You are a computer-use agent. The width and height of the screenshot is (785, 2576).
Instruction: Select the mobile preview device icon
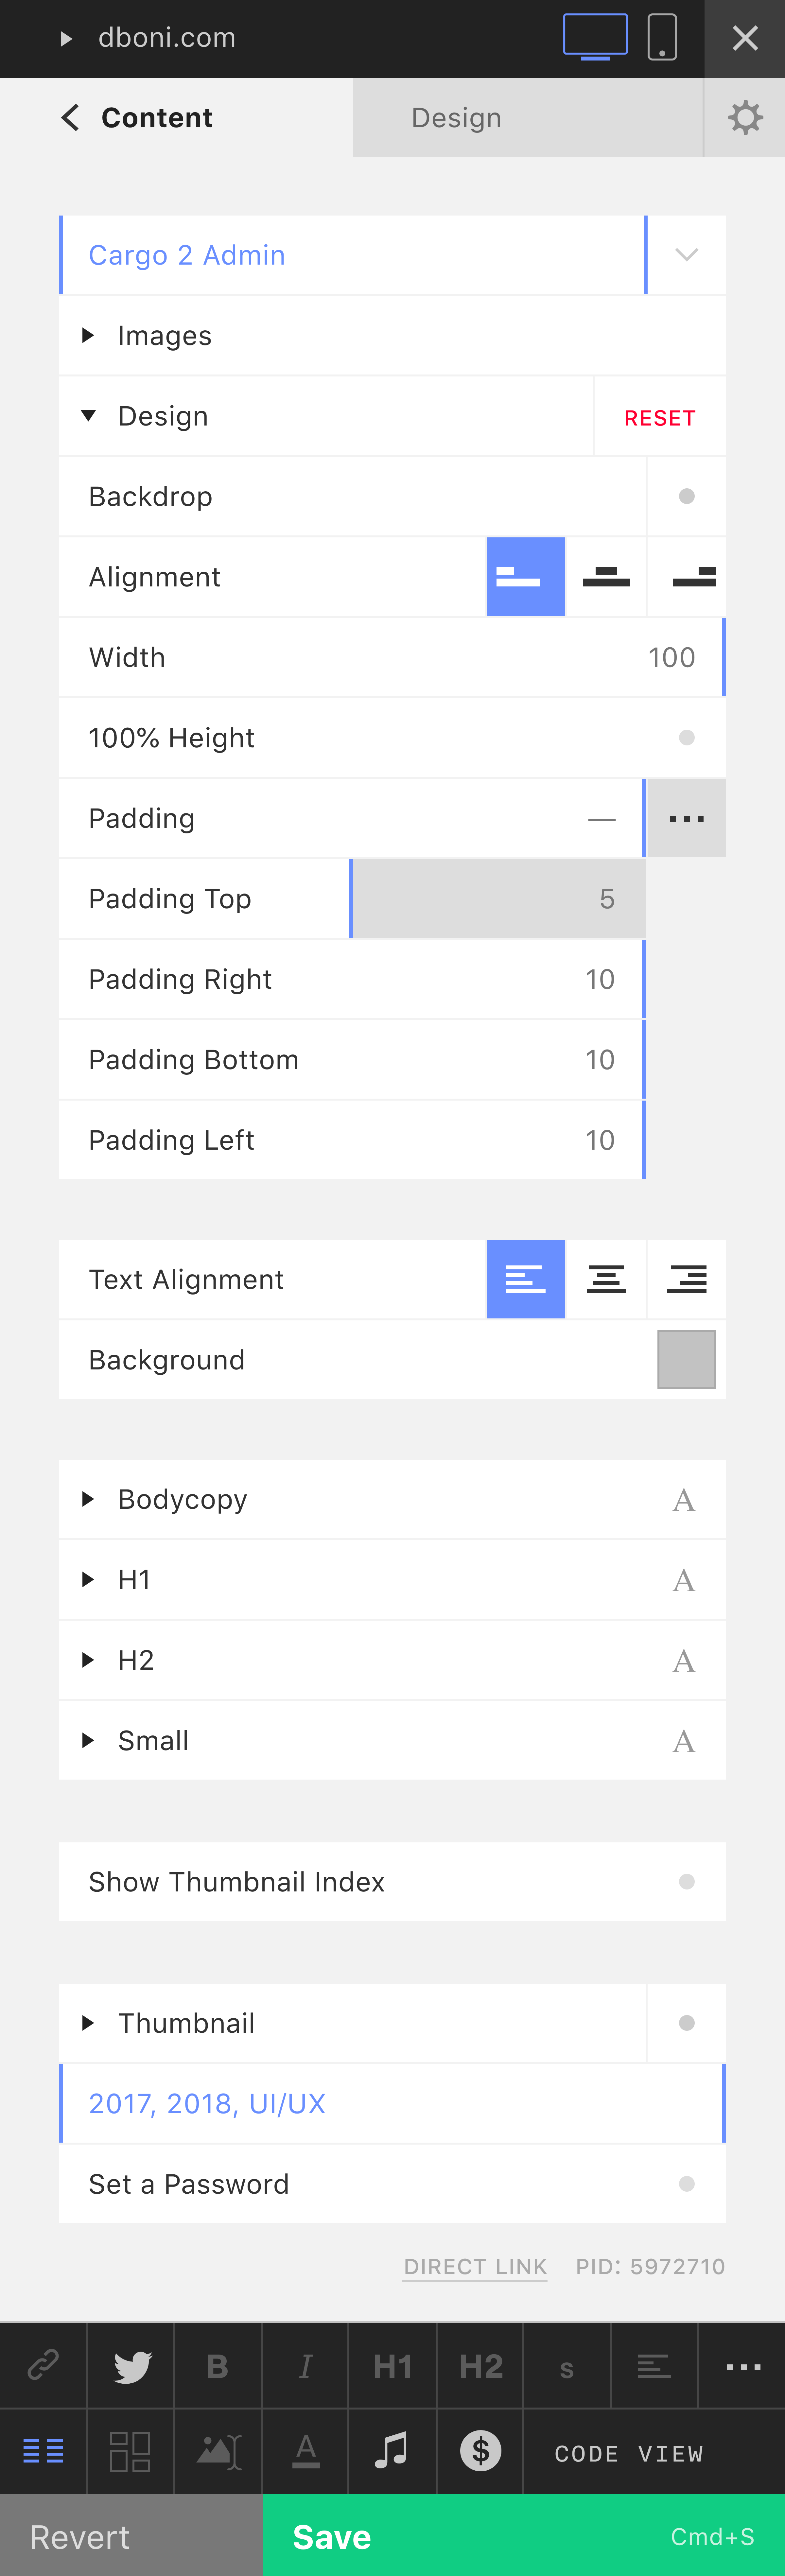click(x=662, y=38)
